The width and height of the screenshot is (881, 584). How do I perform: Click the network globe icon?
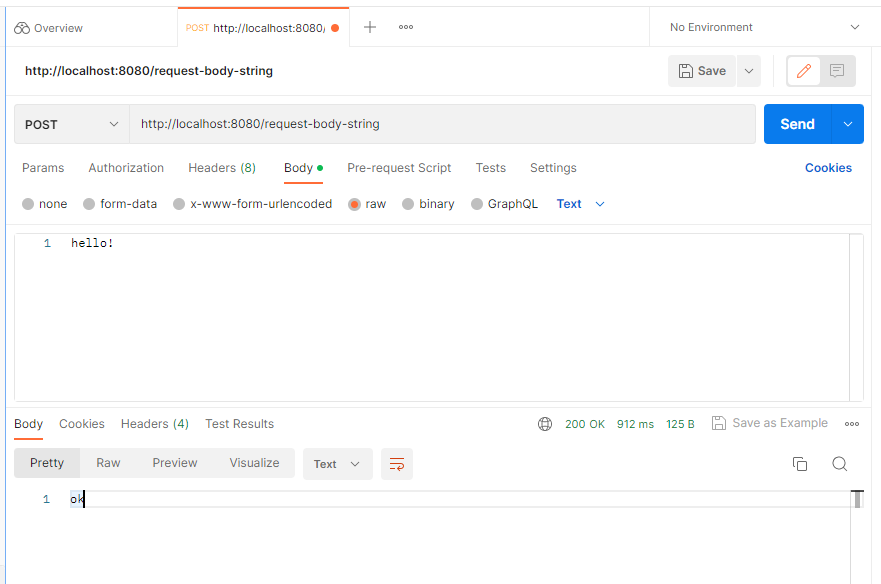(x=545, y=424)
